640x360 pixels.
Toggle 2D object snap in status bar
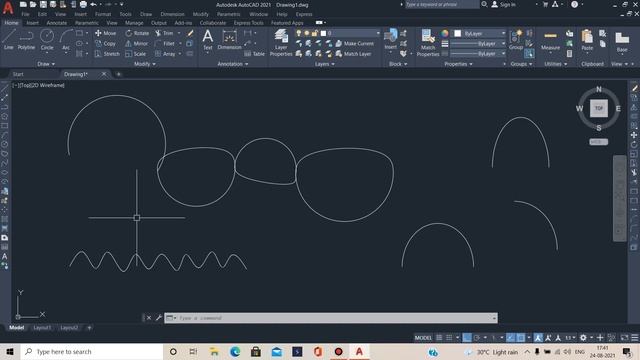521,338
